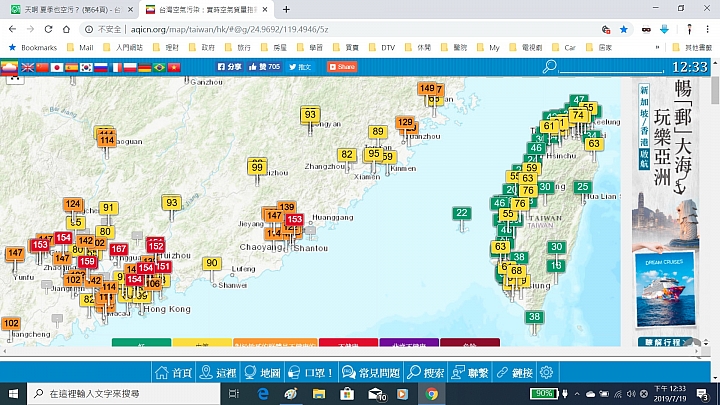This screenshot has width=720, height=405.
Task: Click the Facebook 分享 share button
Action: (229, 67)
